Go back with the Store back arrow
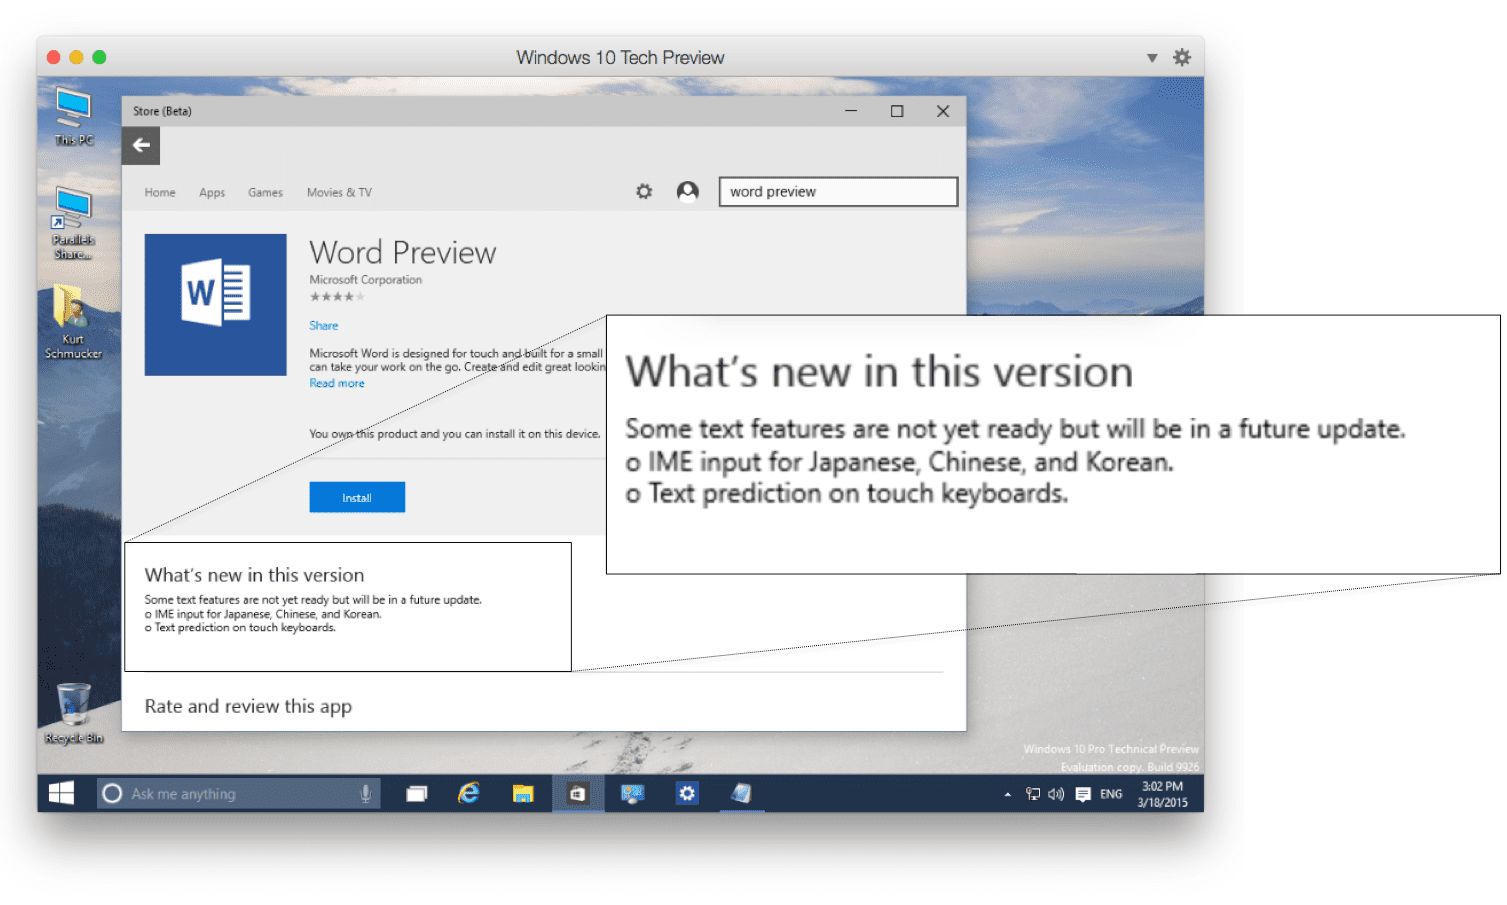This screenshot has width=1507, height=905. click(x=141, y=145)
